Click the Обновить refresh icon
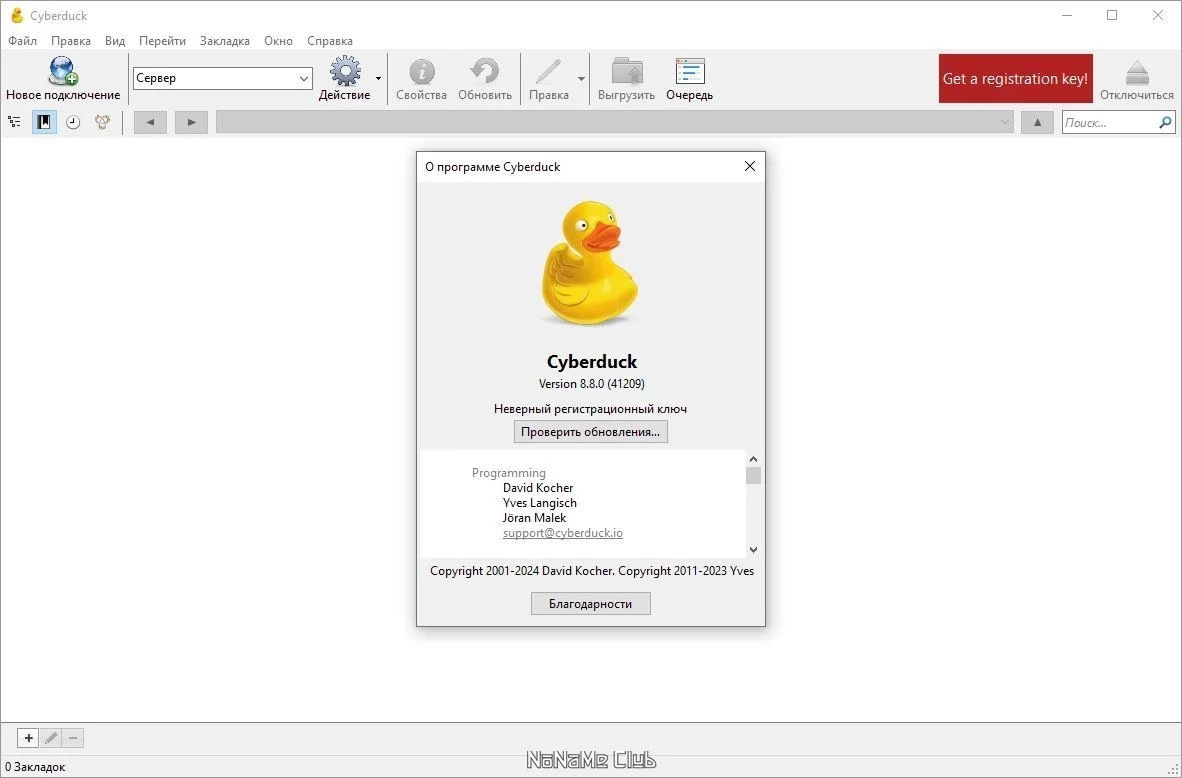This screenshot has width=1182, height=778. coord(485,71)
